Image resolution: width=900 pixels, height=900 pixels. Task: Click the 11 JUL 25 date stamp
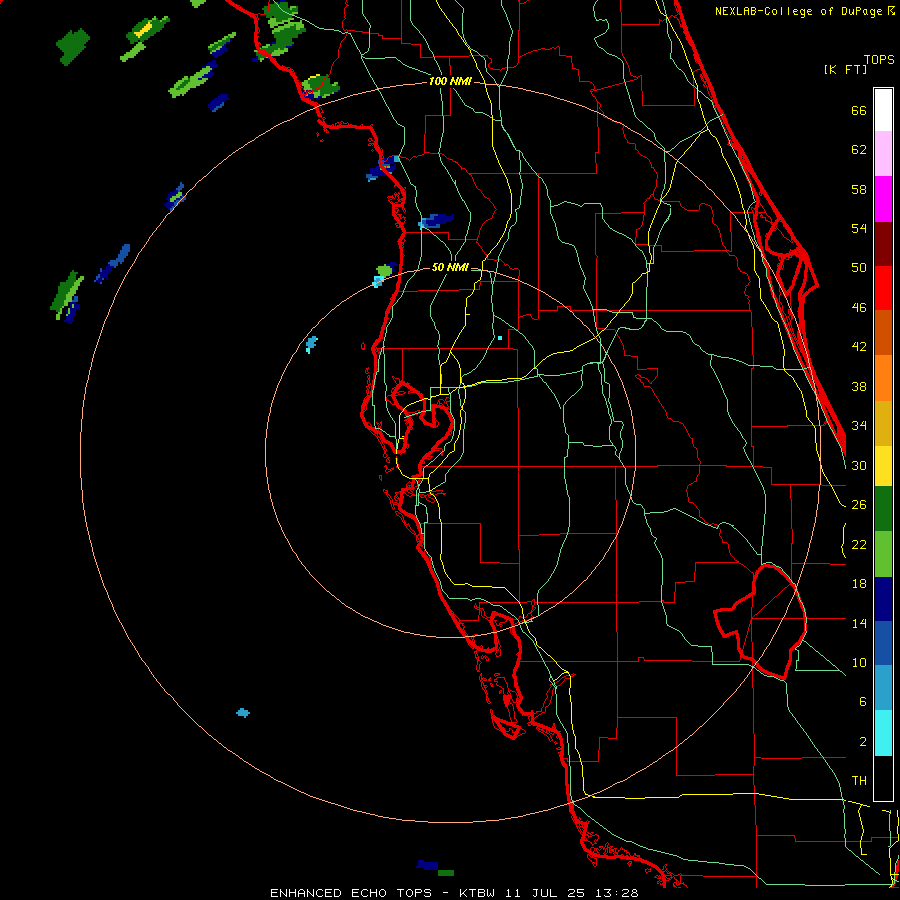(x=544, y=893)
